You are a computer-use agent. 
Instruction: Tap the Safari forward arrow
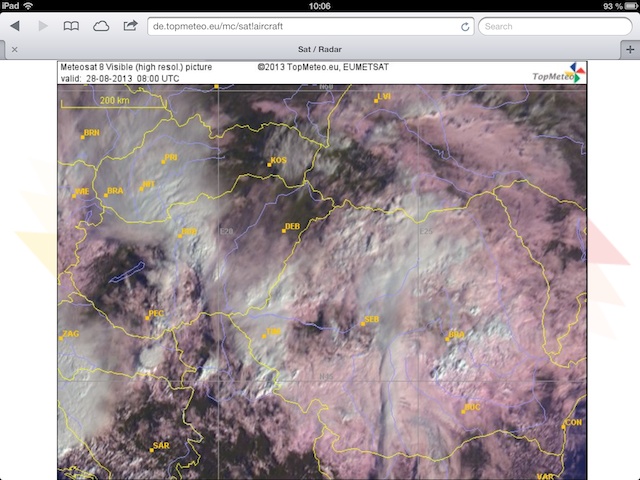point(43,26)
